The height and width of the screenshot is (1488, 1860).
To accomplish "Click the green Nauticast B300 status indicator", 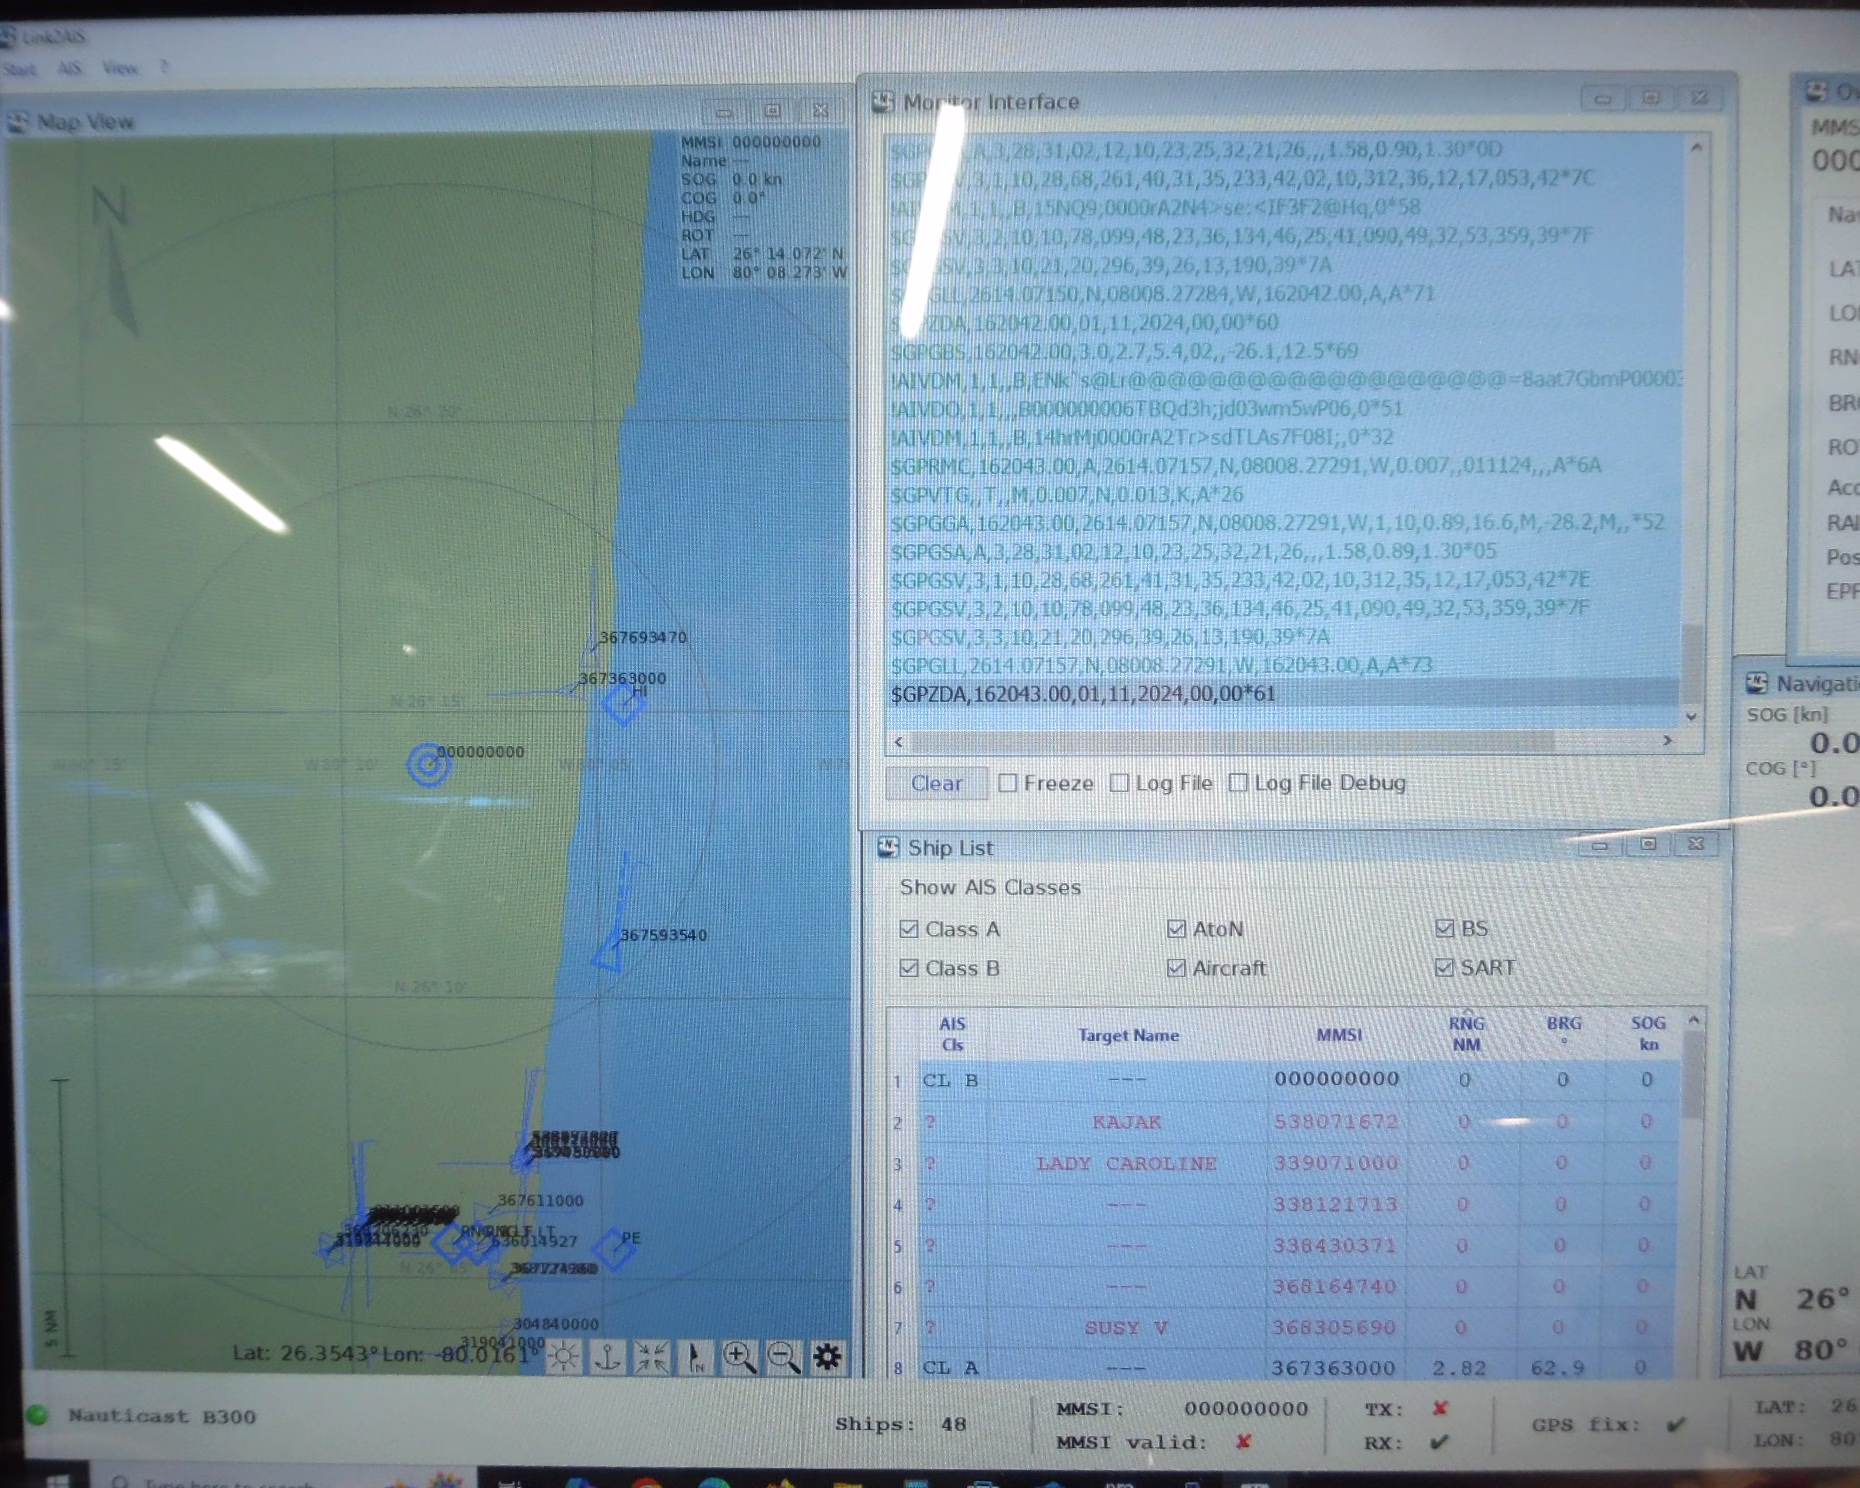I will tap(38, 1415).
